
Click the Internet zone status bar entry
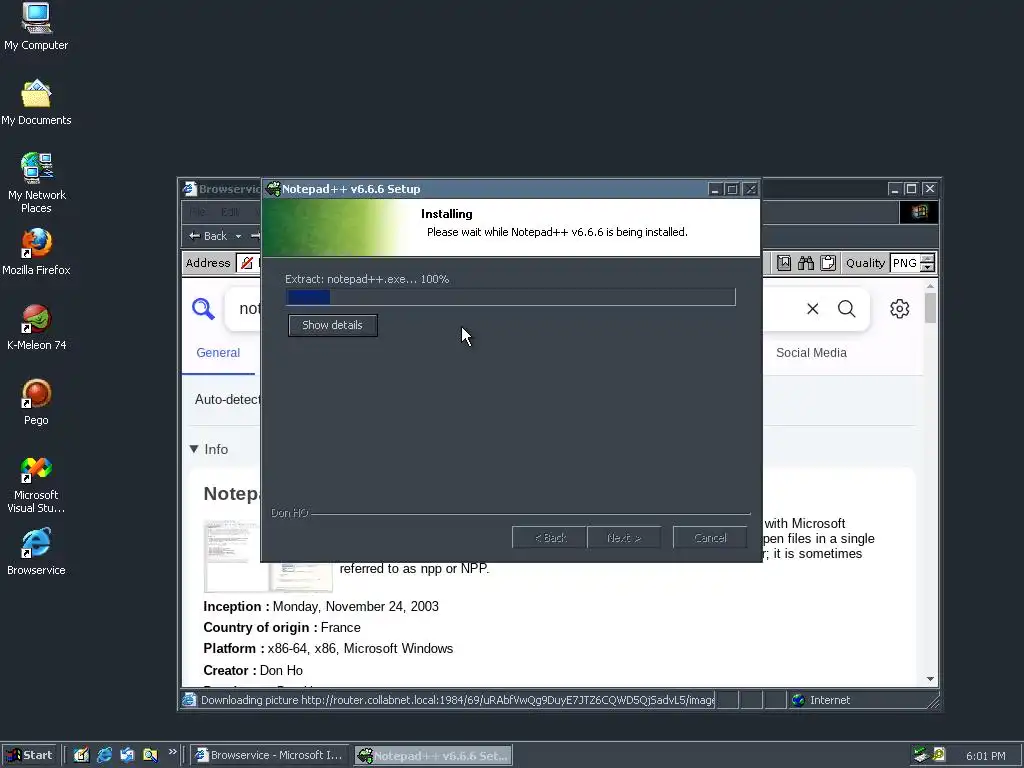pos(821,700)
